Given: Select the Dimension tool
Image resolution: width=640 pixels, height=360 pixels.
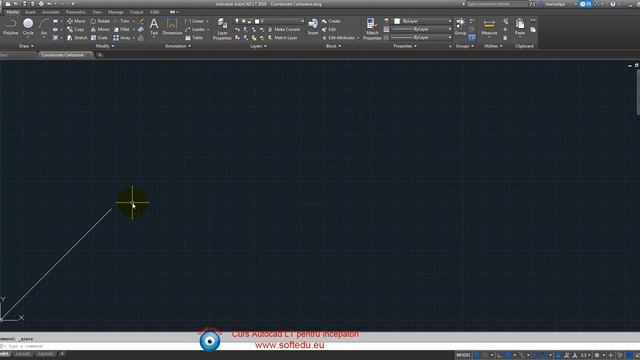Looking at the screenshot, I should tap(172, 27).
